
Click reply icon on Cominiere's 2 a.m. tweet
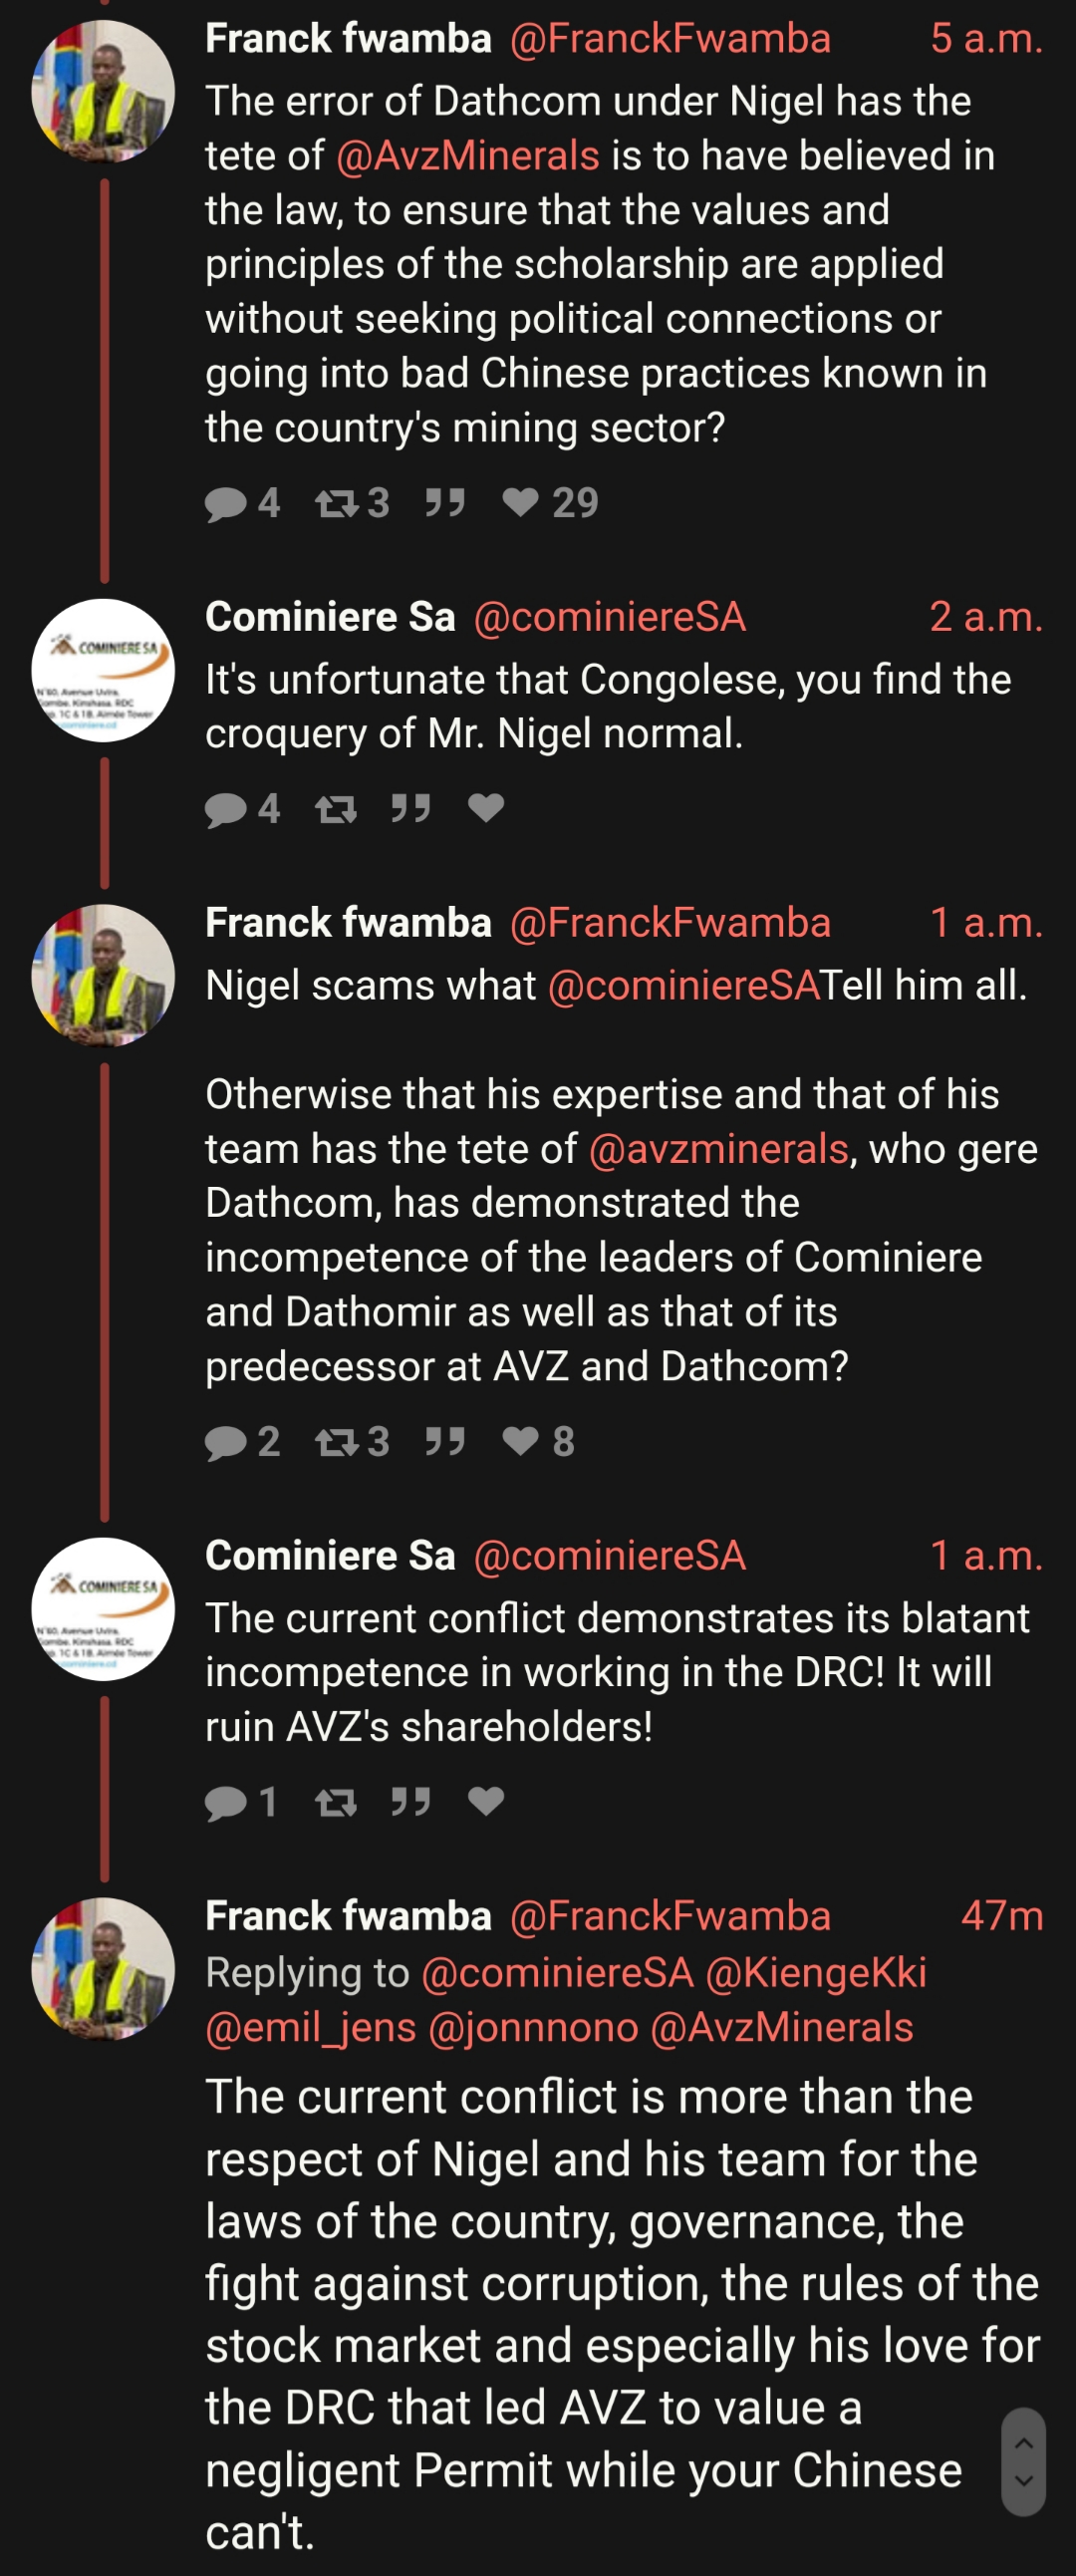click(226, 809)
